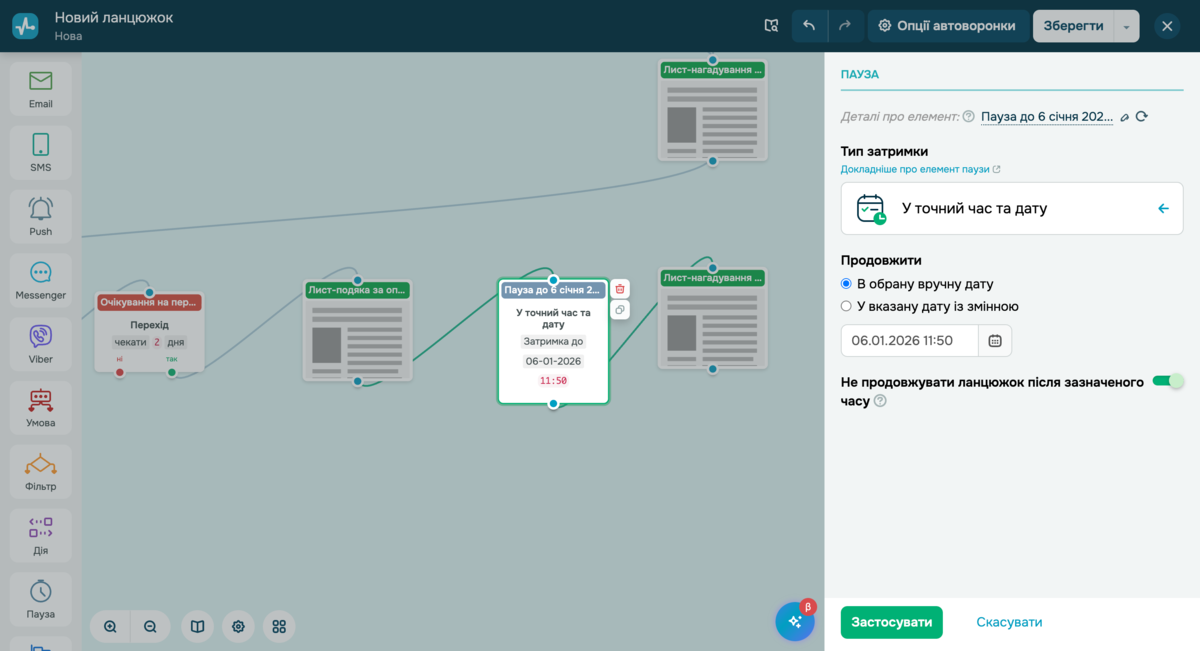Click the Новий ланцюжок title
This screenshot has width=1200, height=651.
click(x=114, y=17)
